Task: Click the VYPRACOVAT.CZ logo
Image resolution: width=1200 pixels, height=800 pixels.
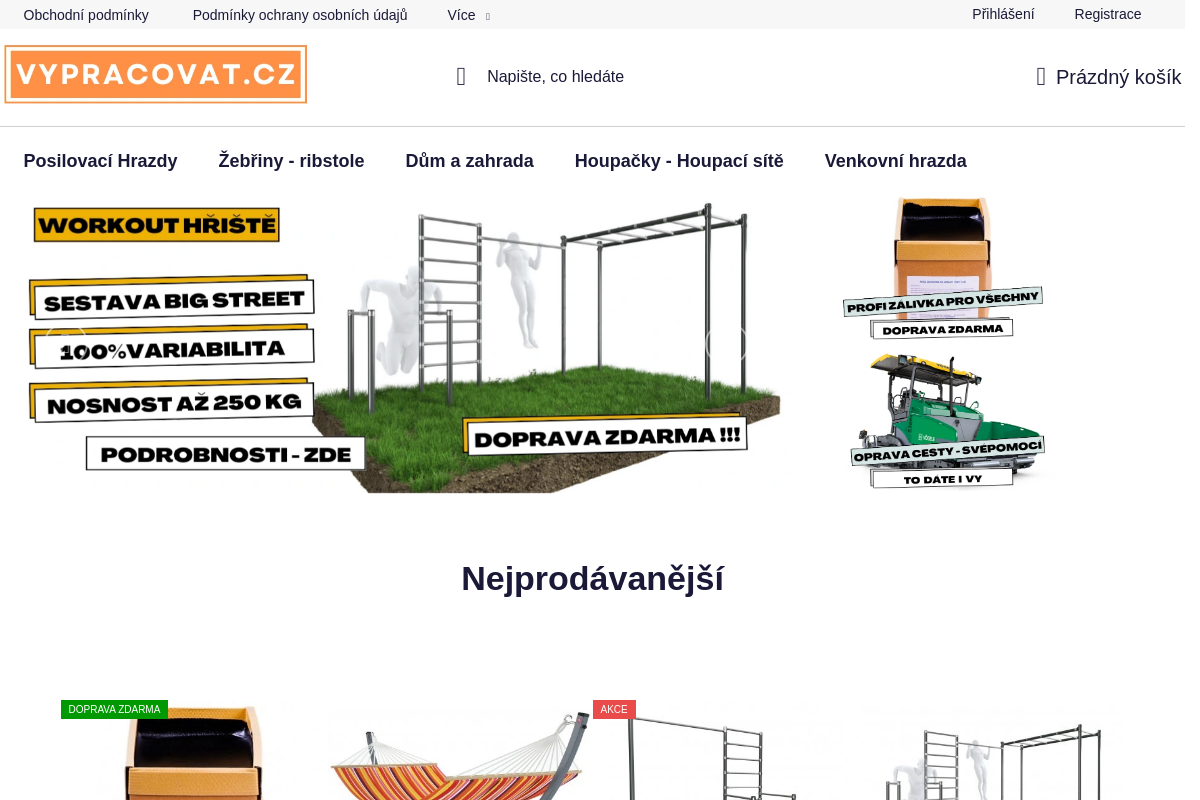Action: [155, 74]
